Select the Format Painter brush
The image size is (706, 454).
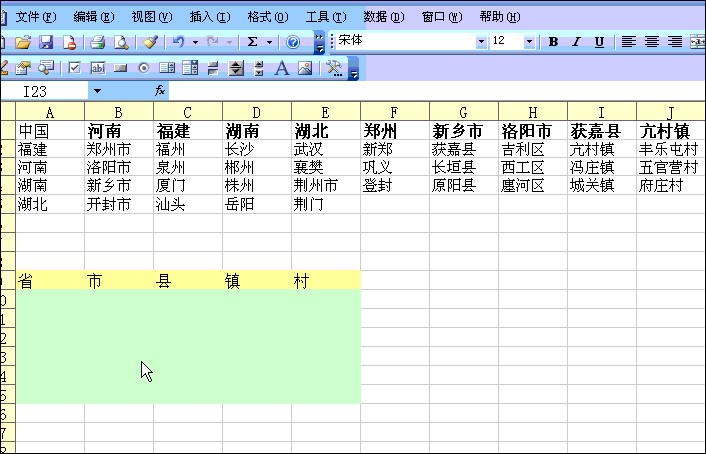150,42
